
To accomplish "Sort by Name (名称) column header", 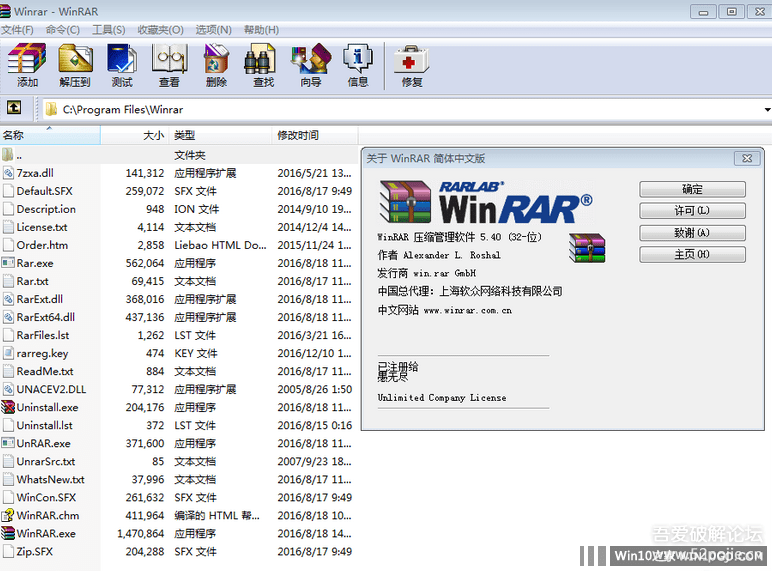I will (50, 135).
